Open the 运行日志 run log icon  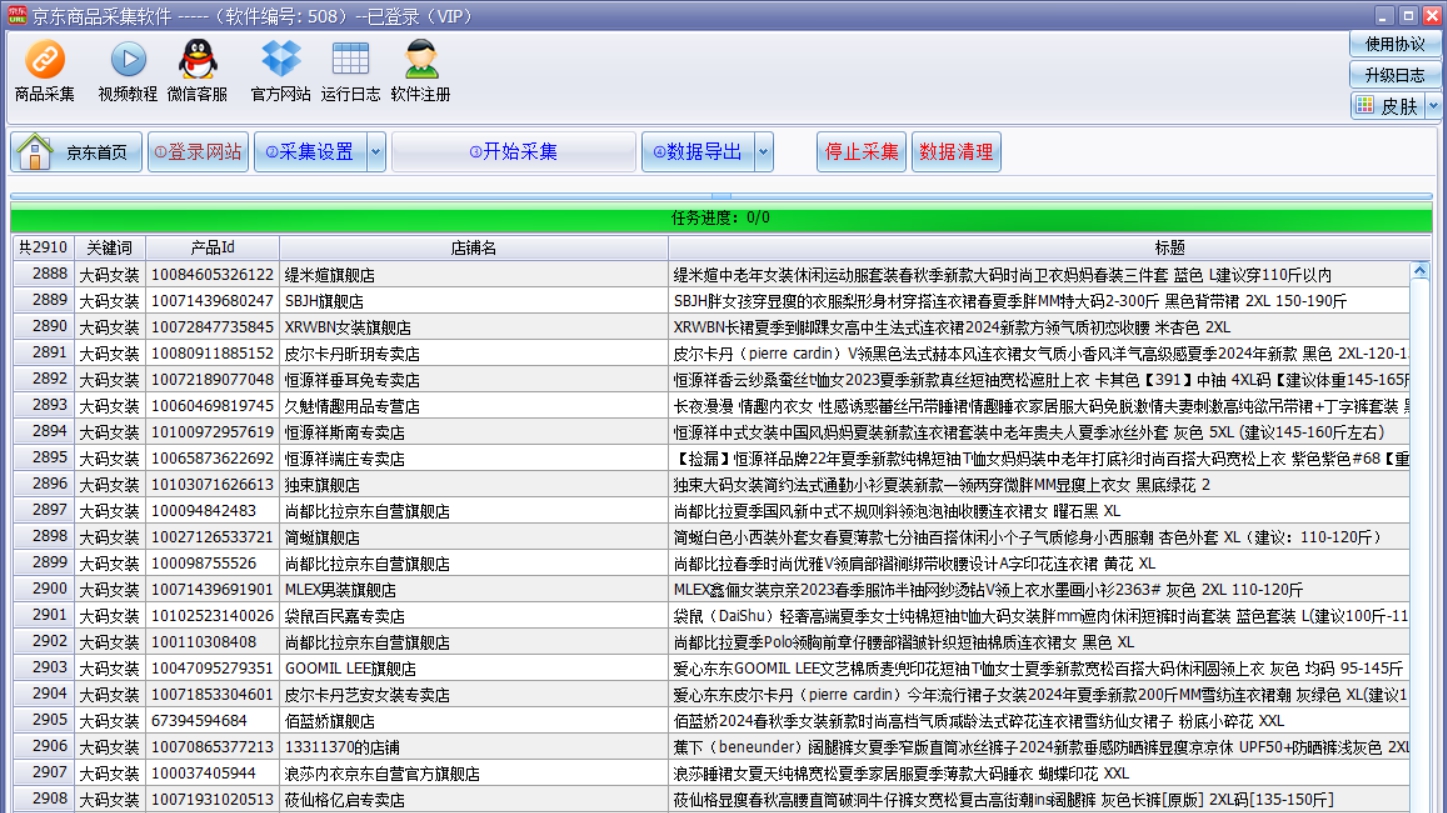(350, 60)
